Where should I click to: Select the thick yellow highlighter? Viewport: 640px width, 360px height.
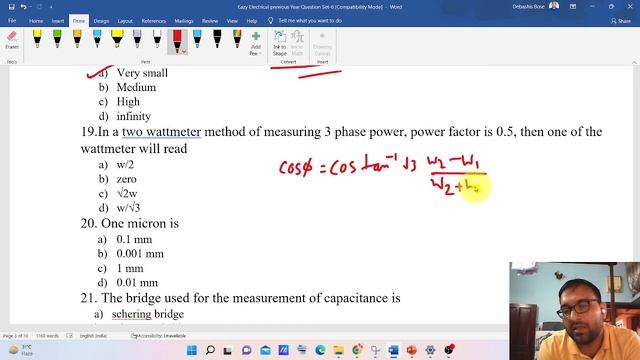pos(117,39)
